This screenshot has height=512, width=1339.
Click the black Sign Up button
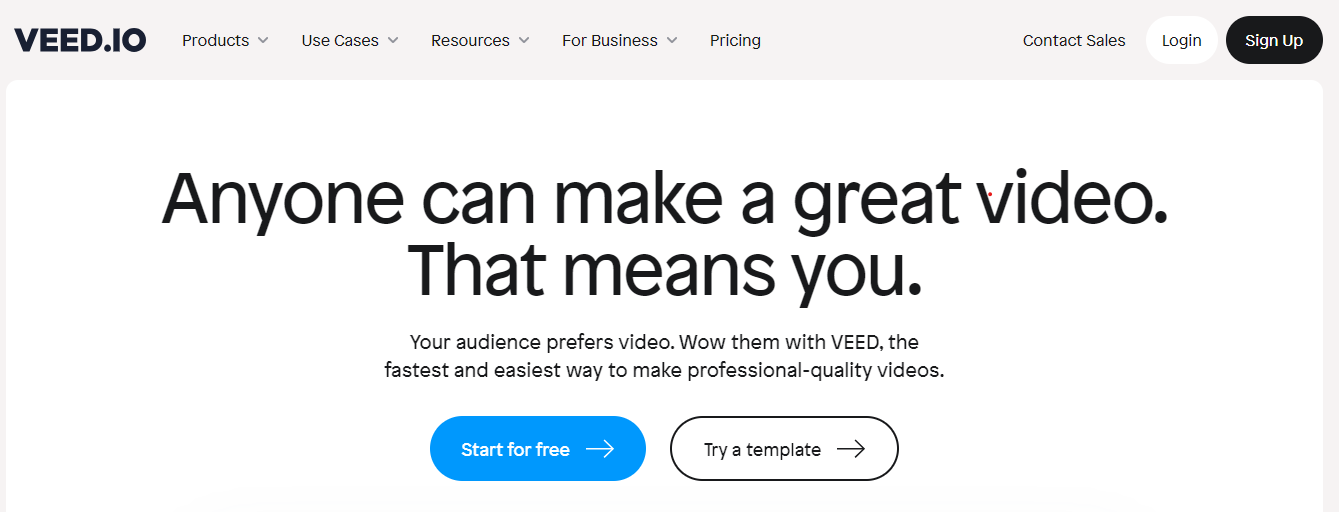[x=1274, y=40]
